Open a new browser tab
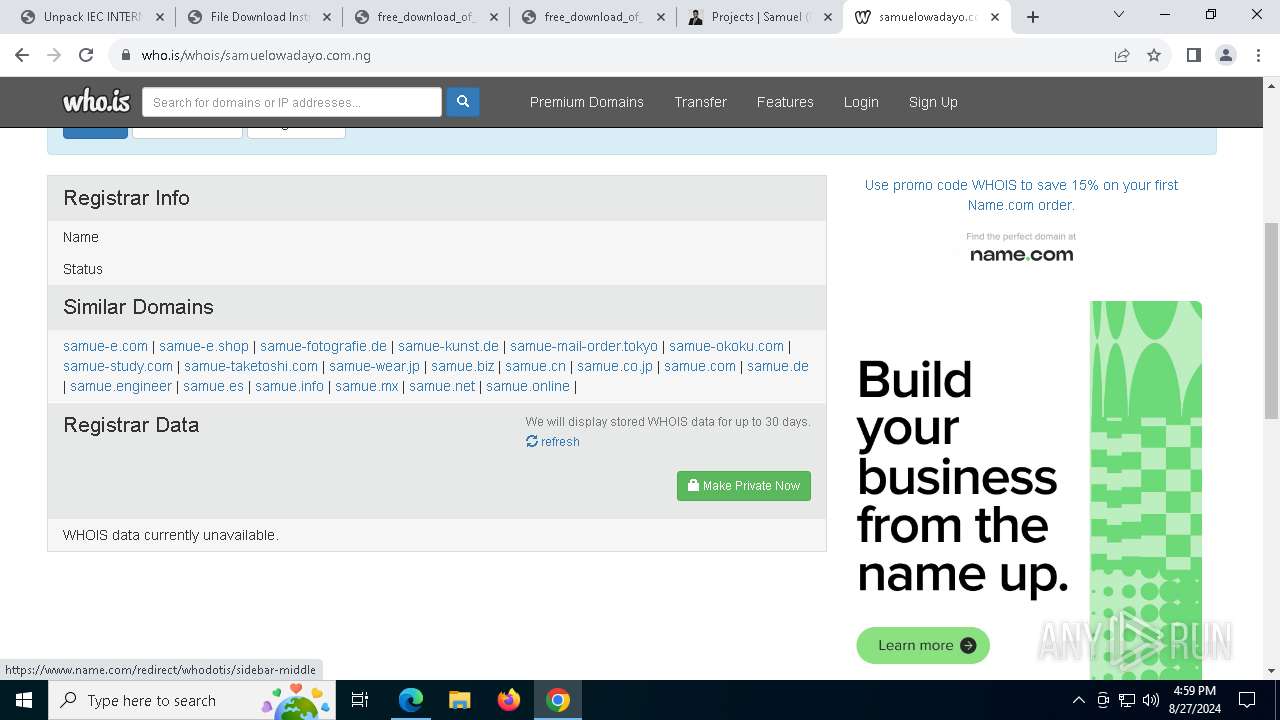 click(1033, 17)
